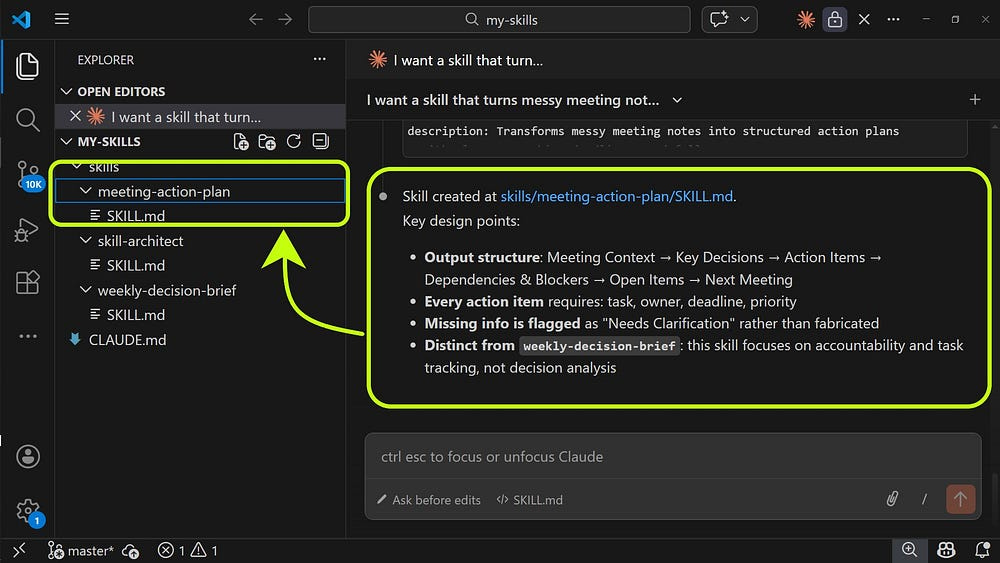
Task: Click the master* branch in status bar
Action: [x=81, y=550]
